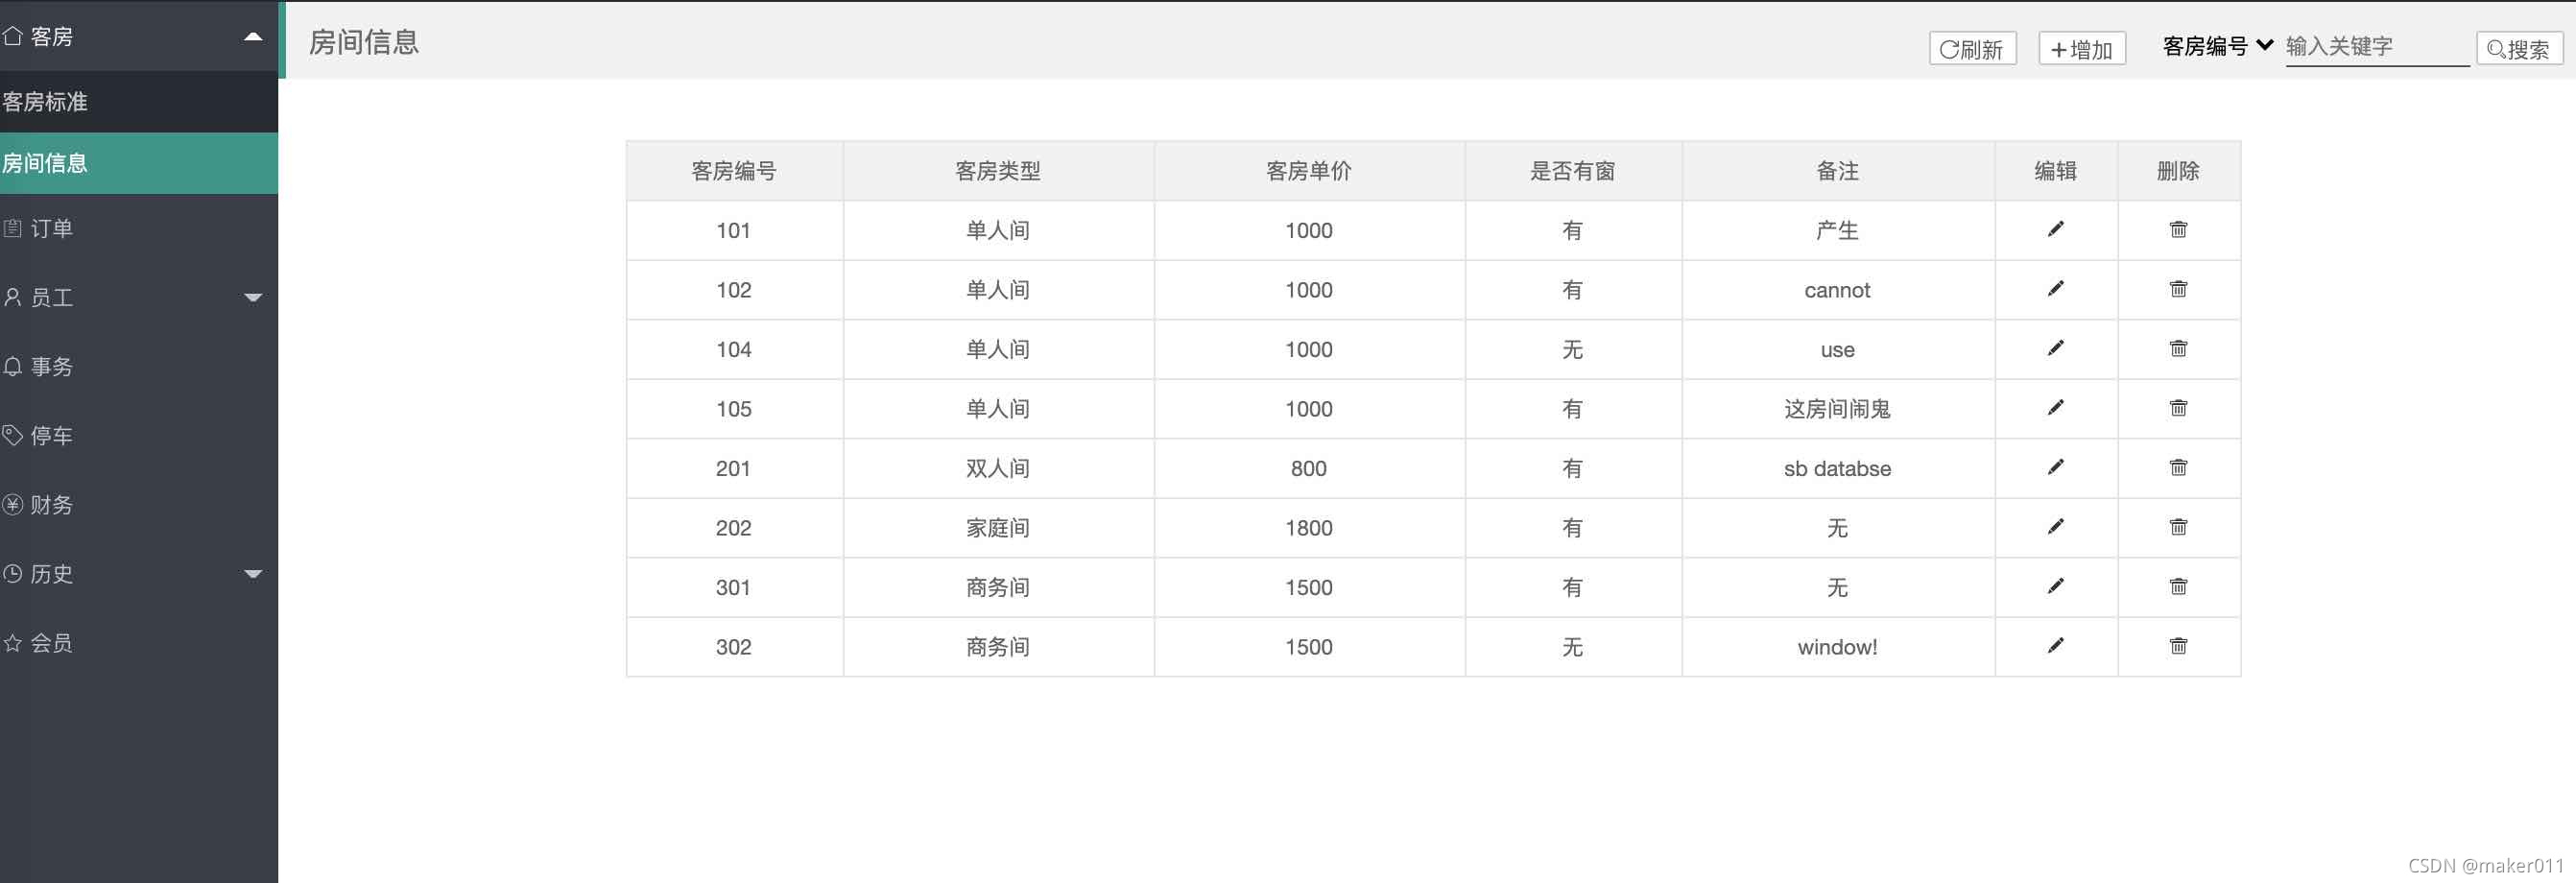Edit room 102 with the pencil icon
Image resolution: width=2576 pixels, height=883 pixels.
[2055, 289]
